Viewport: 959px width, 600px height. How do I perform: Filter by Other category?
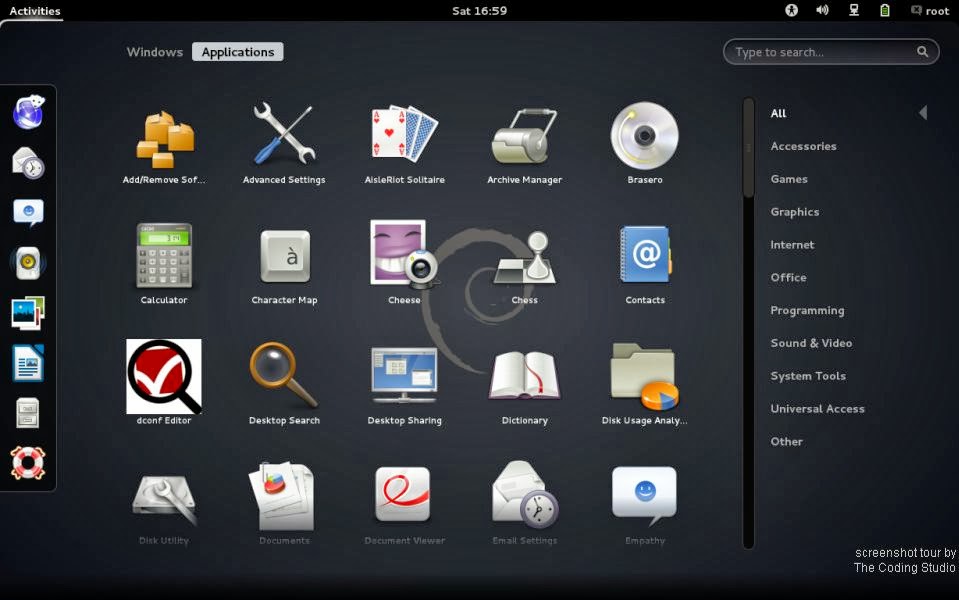tap(787, 442)
